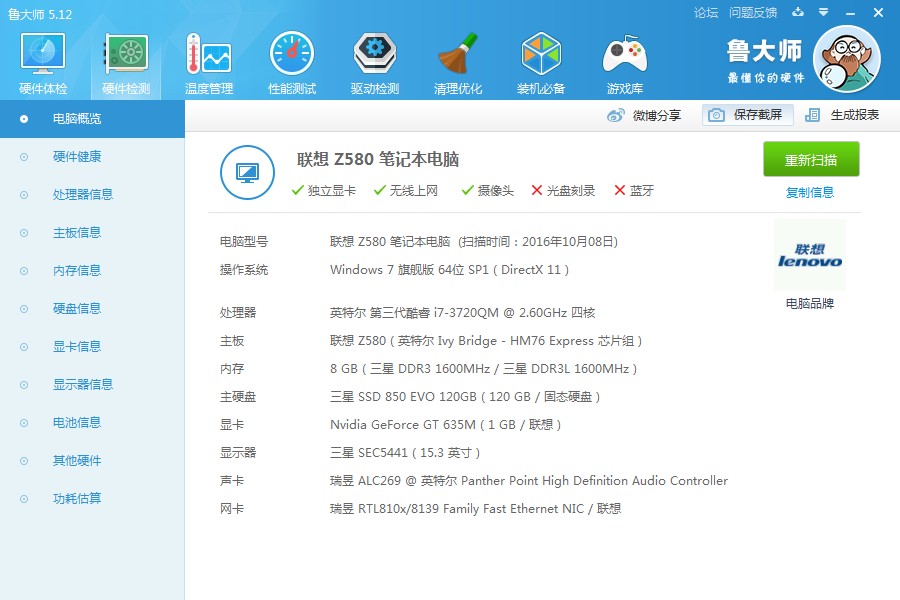Image resolution: width=900 pixels, height=600 pixels.
Task: Click the Lenovo brand logo
Action: click(x=809, y=255)
